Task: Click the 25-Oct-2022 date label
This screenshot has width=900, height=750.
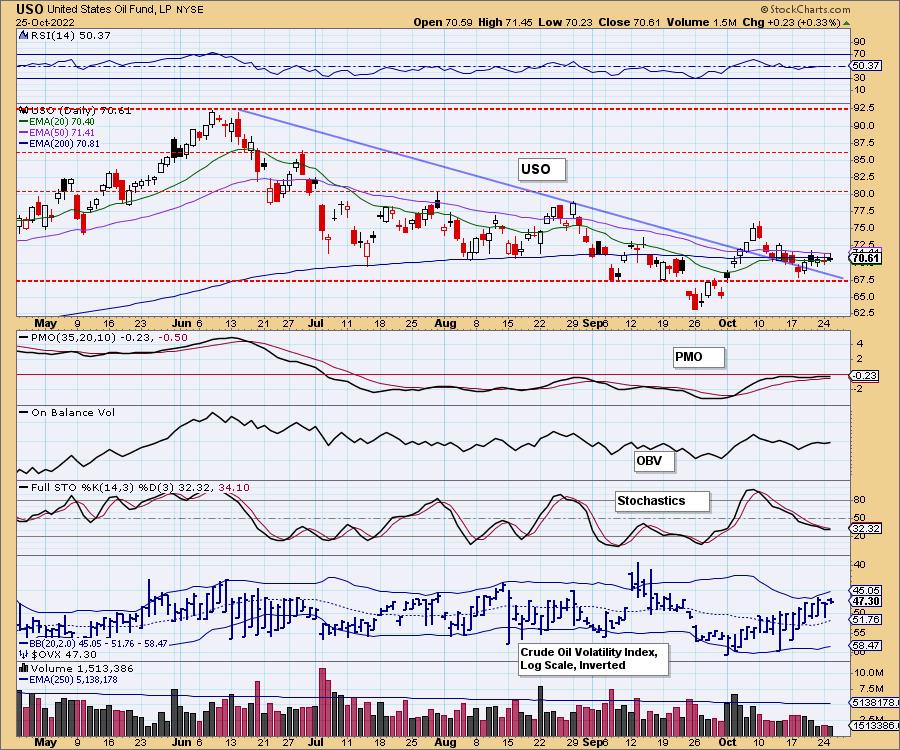Action: tap(44, 23)
